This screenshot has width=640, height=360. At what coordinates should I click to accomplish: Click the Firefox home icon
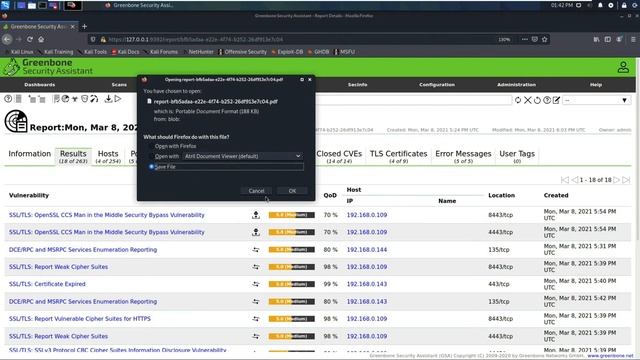point(41,39)
